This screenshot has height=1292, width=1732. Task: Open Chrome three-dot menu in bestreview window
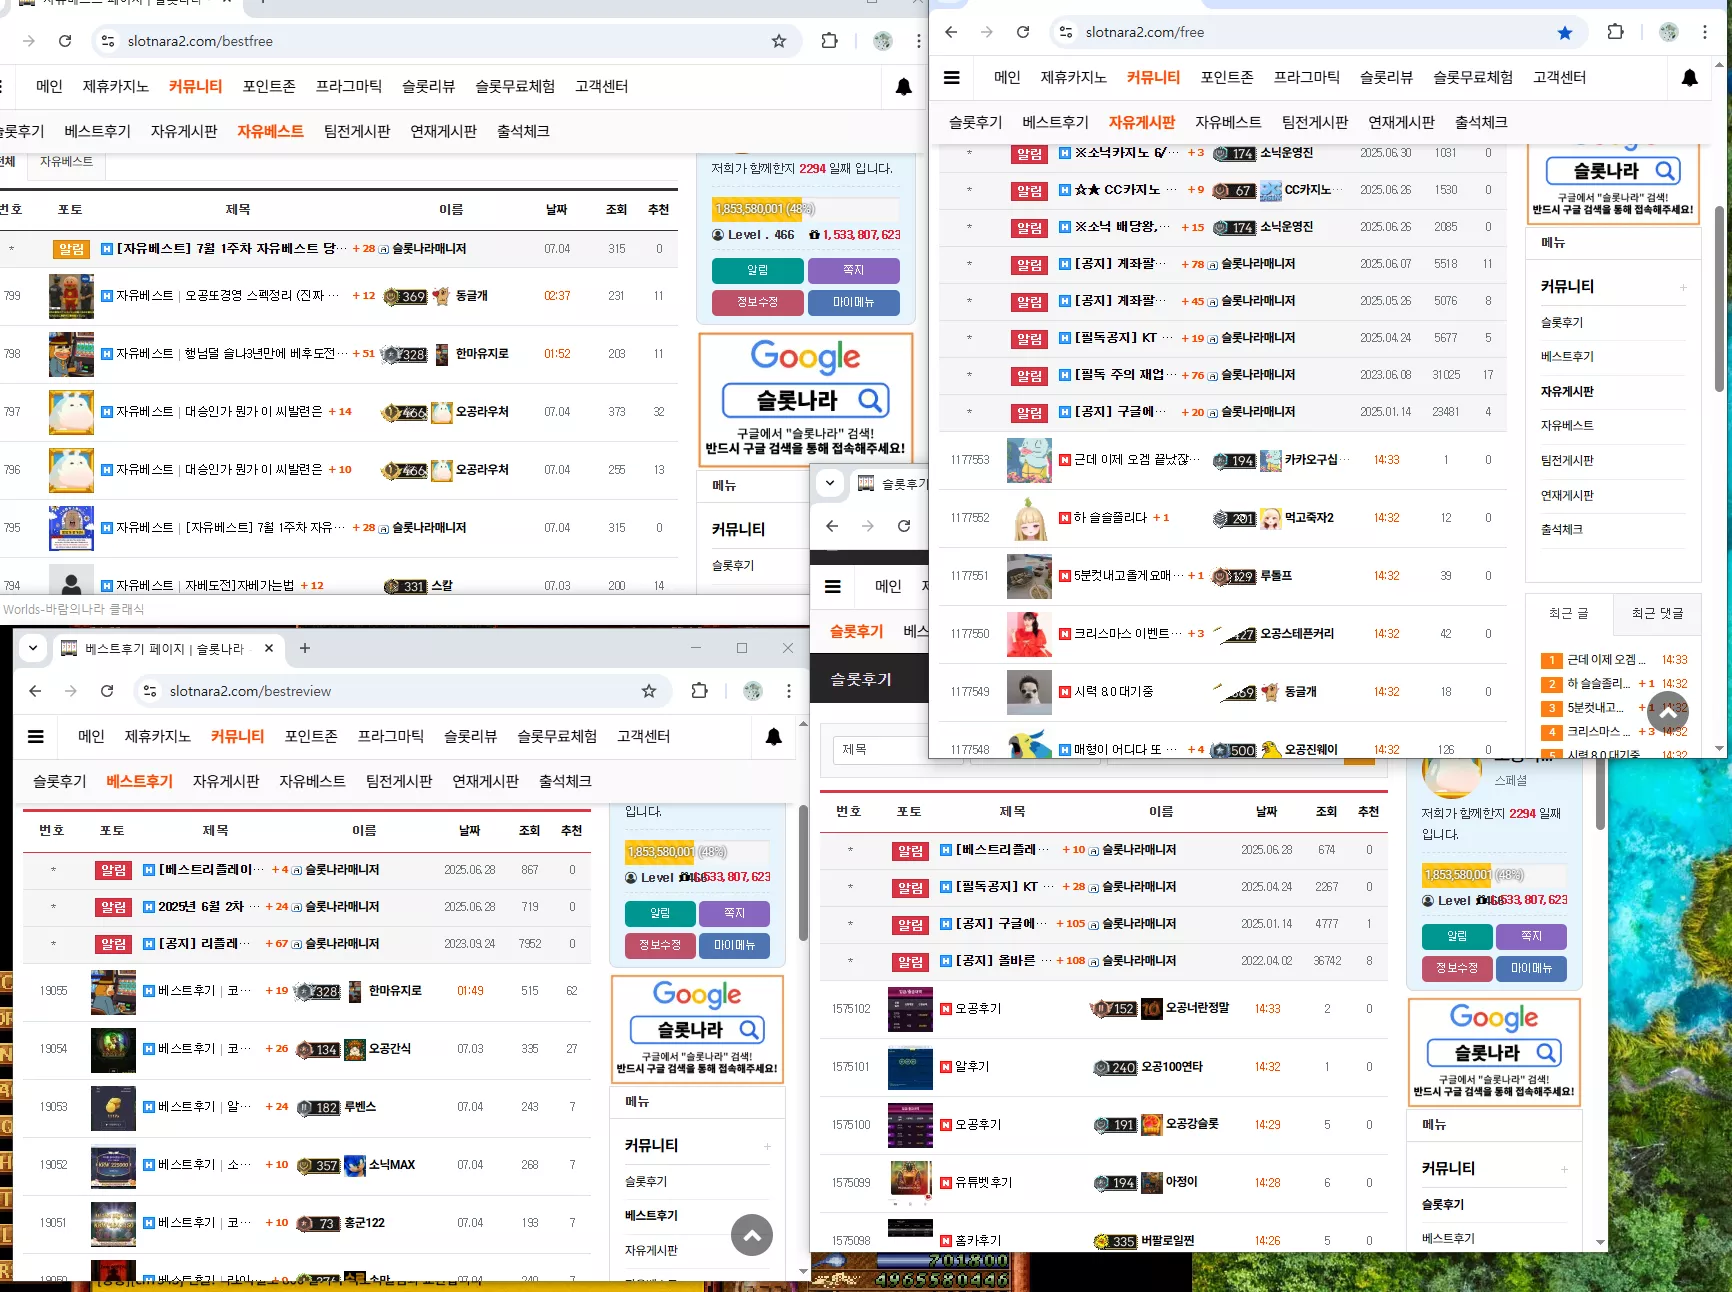point(789,691)
